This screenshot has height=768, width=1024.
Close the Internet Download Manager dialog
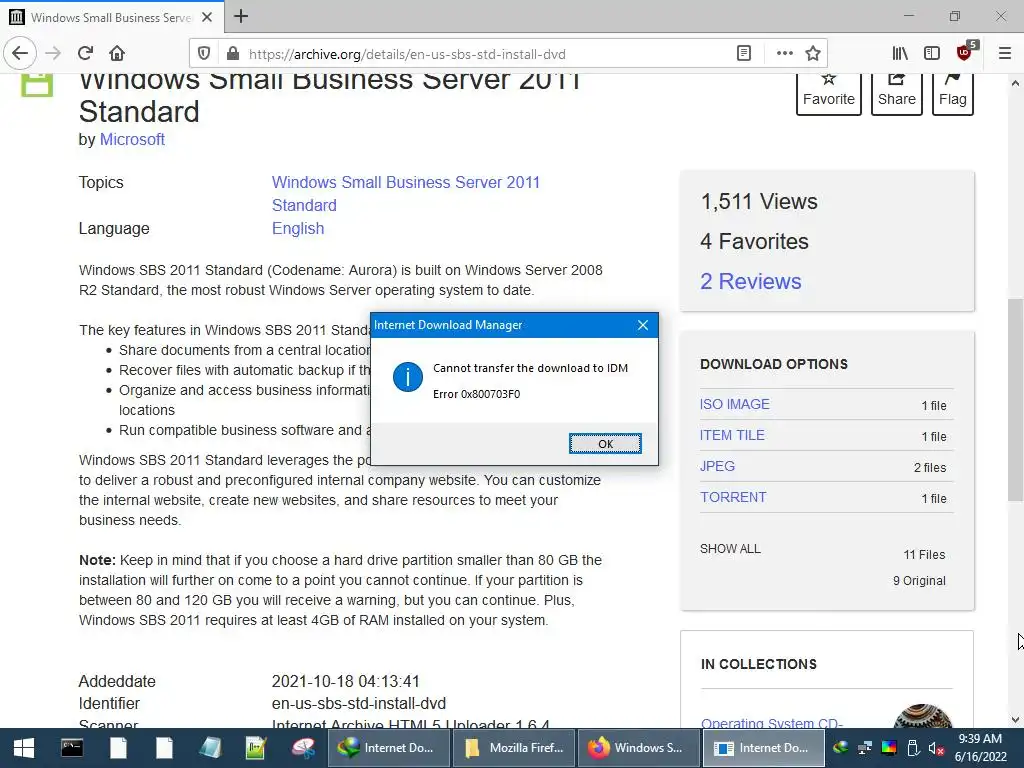[643, 325]
